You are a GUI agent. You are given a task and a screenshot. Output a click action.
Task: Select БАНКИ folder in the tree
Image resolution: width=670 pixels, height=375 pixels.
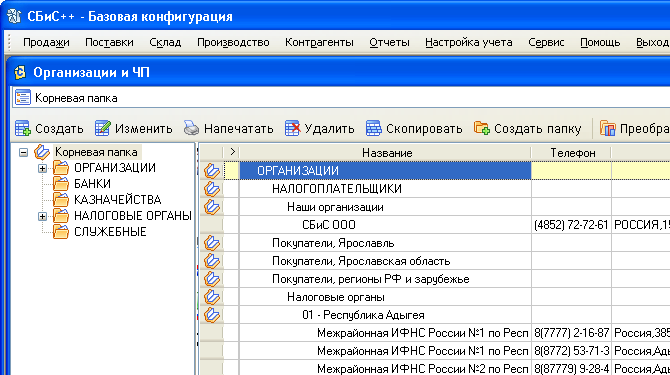[x=92, y=184]
